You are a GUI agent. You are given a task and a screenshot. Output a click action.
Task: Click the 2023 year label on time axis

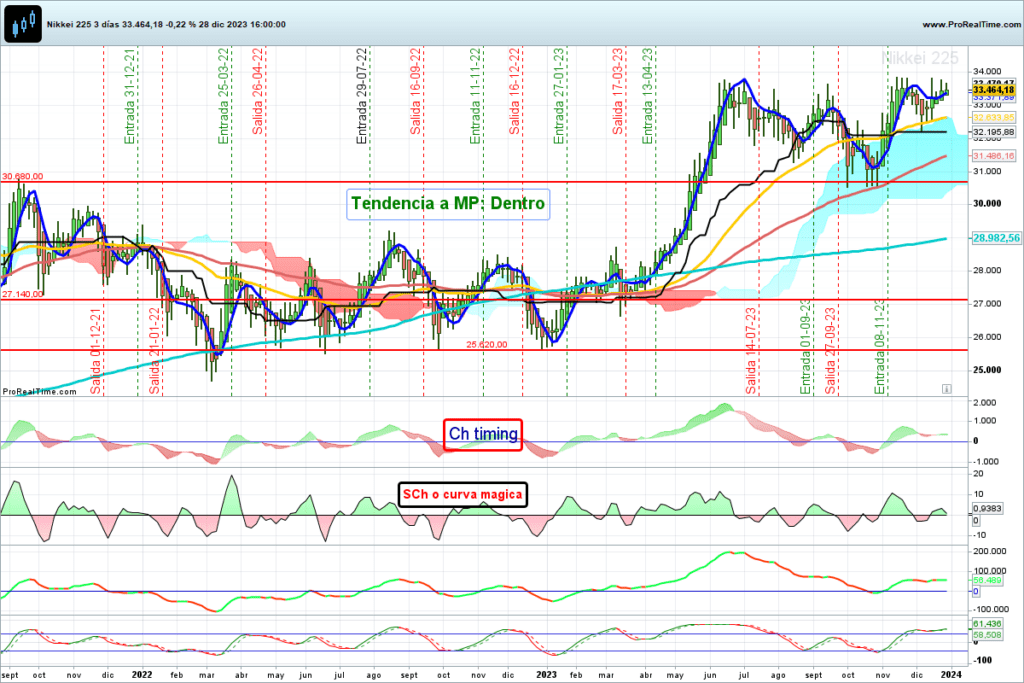pyautogui.click(x=546, y=675)
